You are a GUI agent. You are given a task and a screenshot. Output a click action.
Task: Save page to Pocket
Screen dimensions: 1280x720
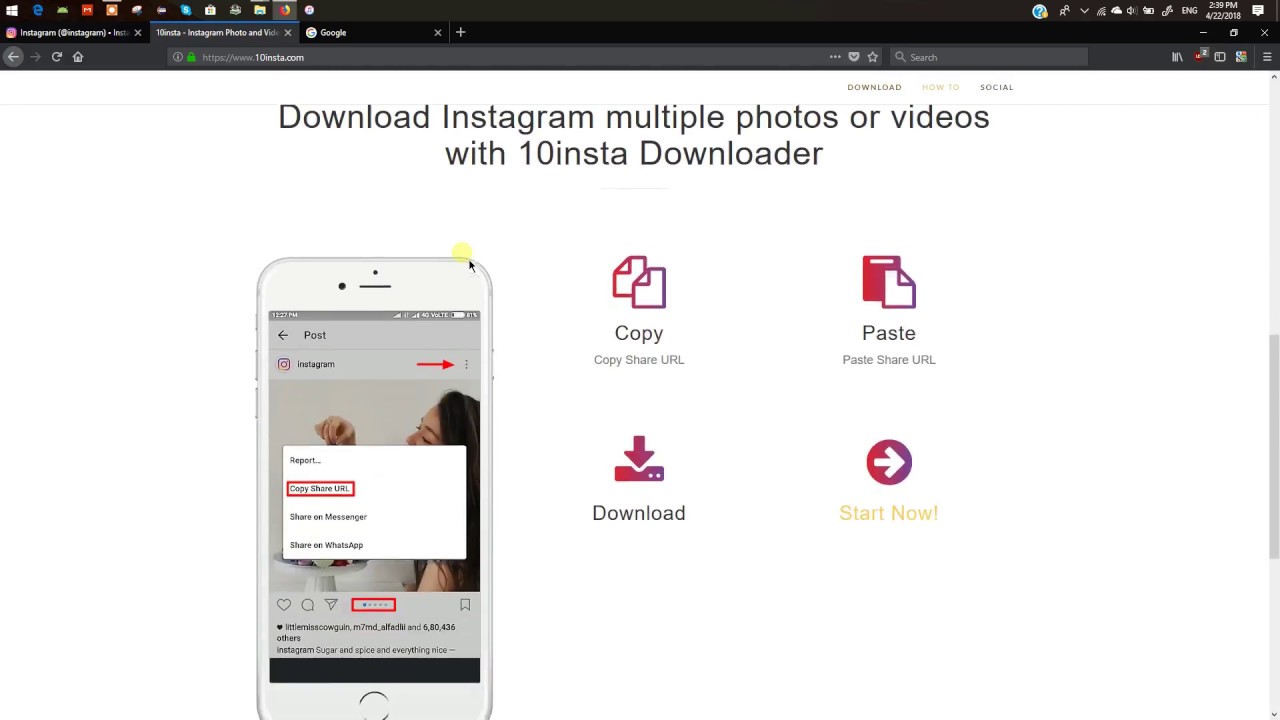click(x=854, y=57)
